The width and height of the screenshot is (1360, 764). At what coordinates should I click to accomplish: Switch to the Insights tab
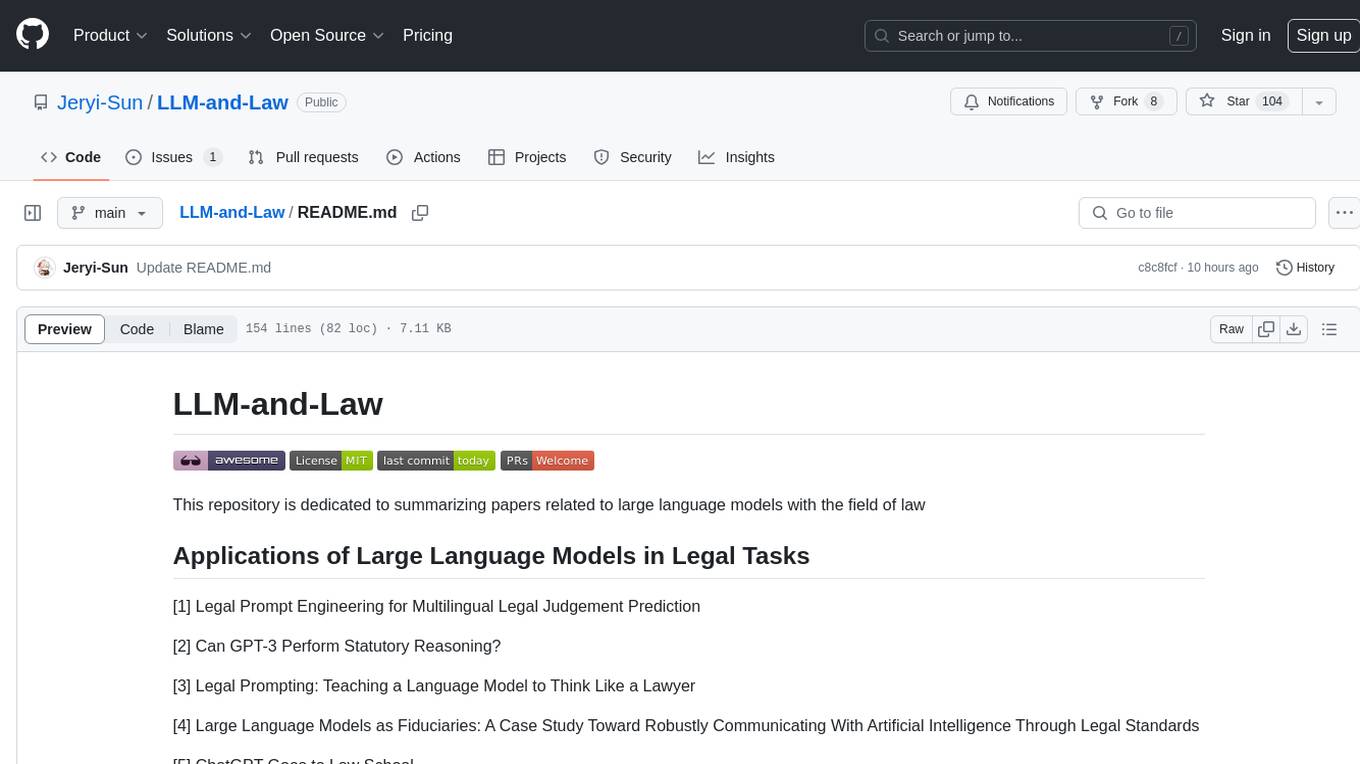[736, 157]
